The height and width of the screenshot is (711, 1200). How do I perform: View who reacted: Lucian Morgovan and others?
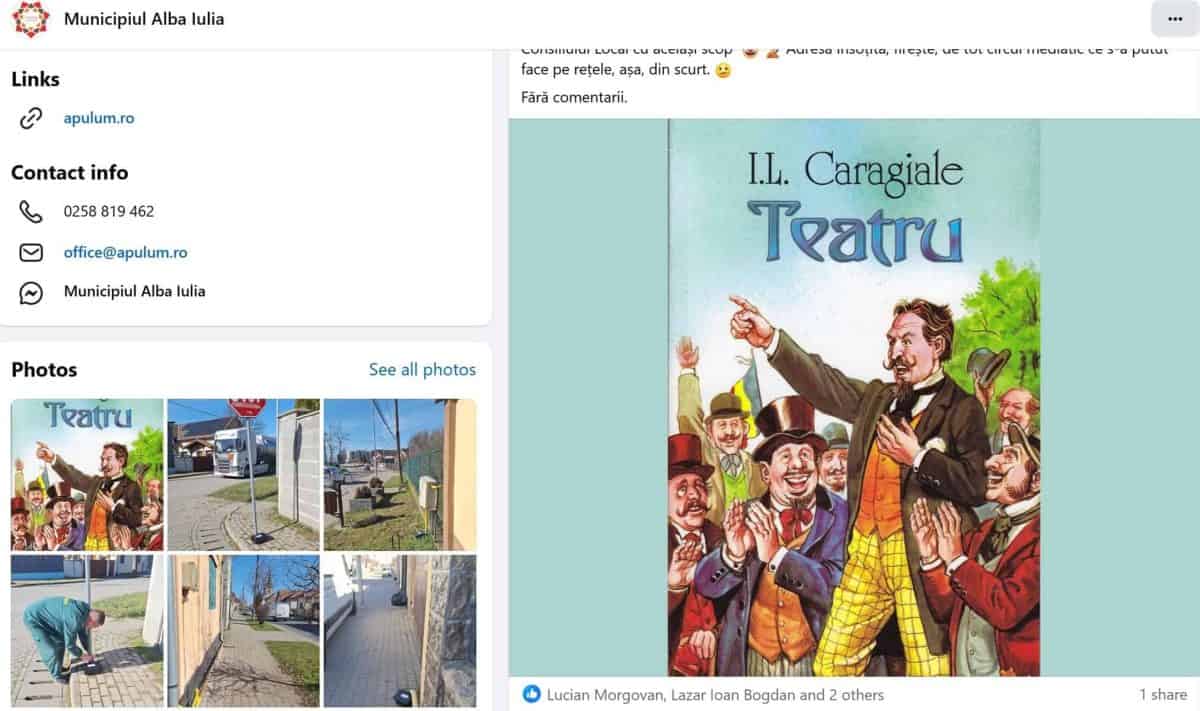(715, 694)
